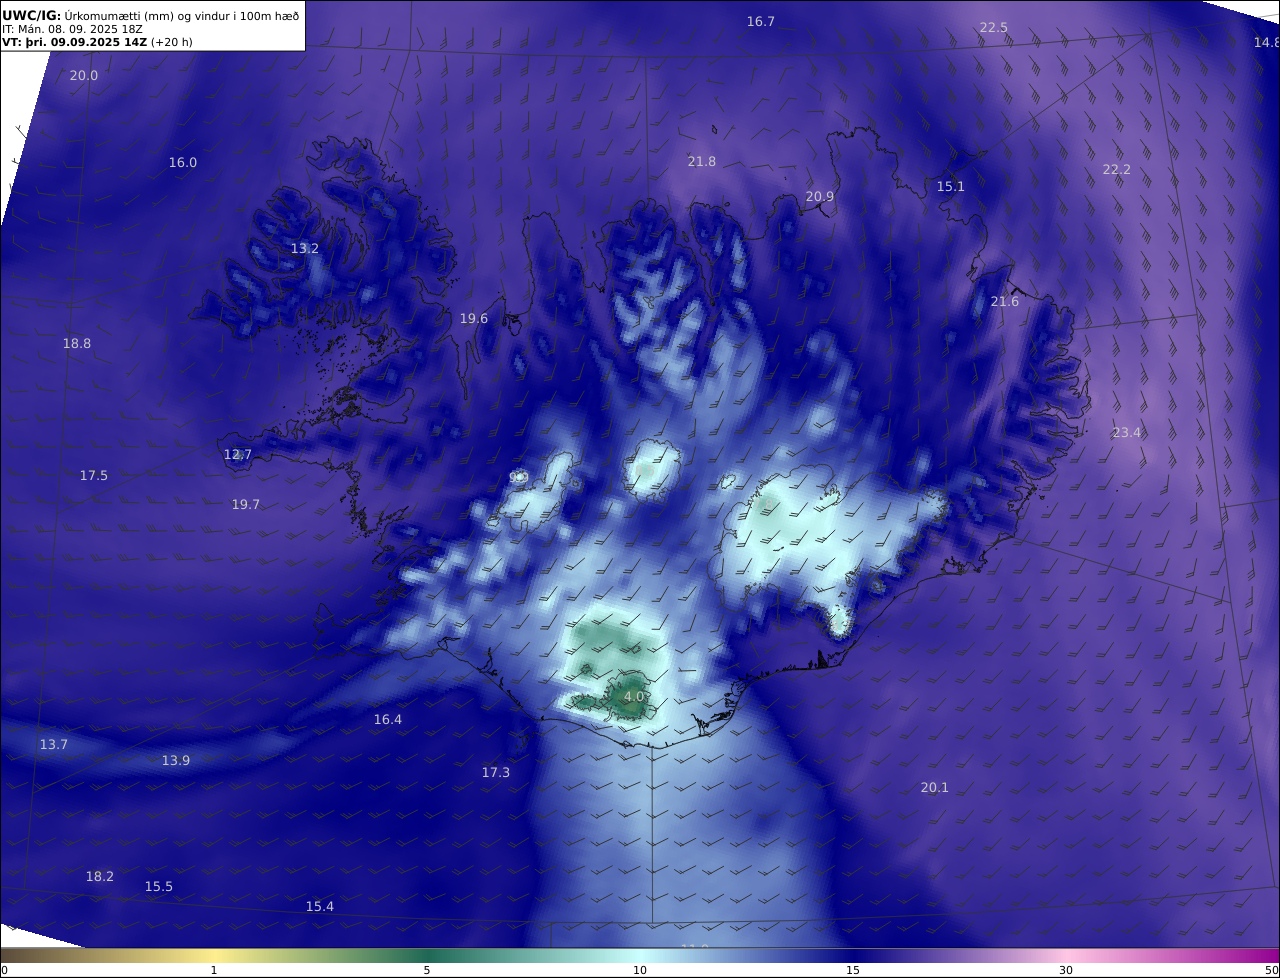
Task: Click the map value 17.5
Action: [94, 476]
